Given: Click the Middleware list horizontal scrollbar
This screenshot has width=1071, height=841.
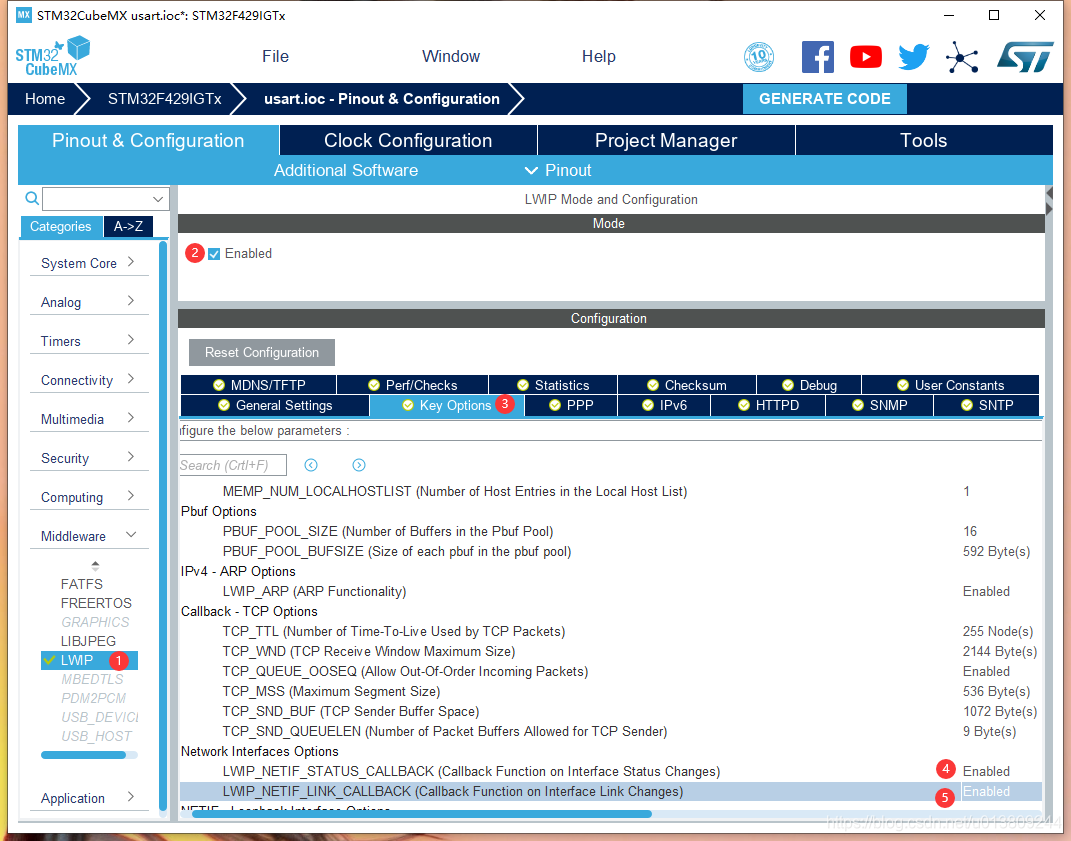Looking at the screenshot, I should coord(83,755).
